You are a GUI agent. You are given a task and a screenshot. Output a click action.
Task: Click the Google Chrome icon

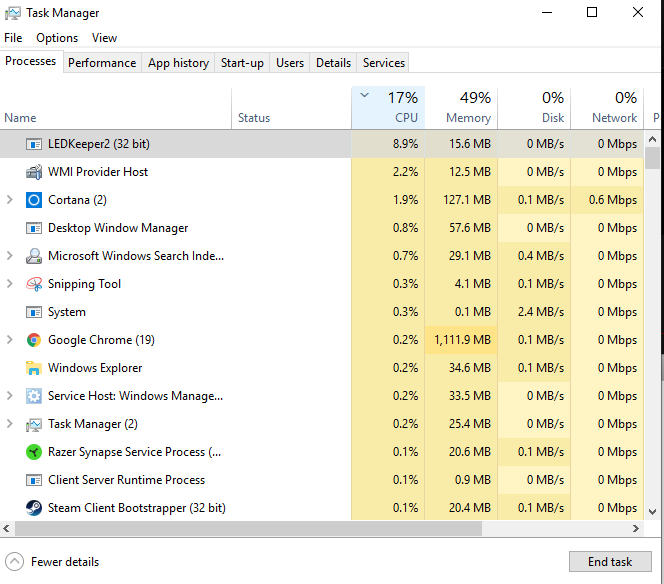(34, 340)
